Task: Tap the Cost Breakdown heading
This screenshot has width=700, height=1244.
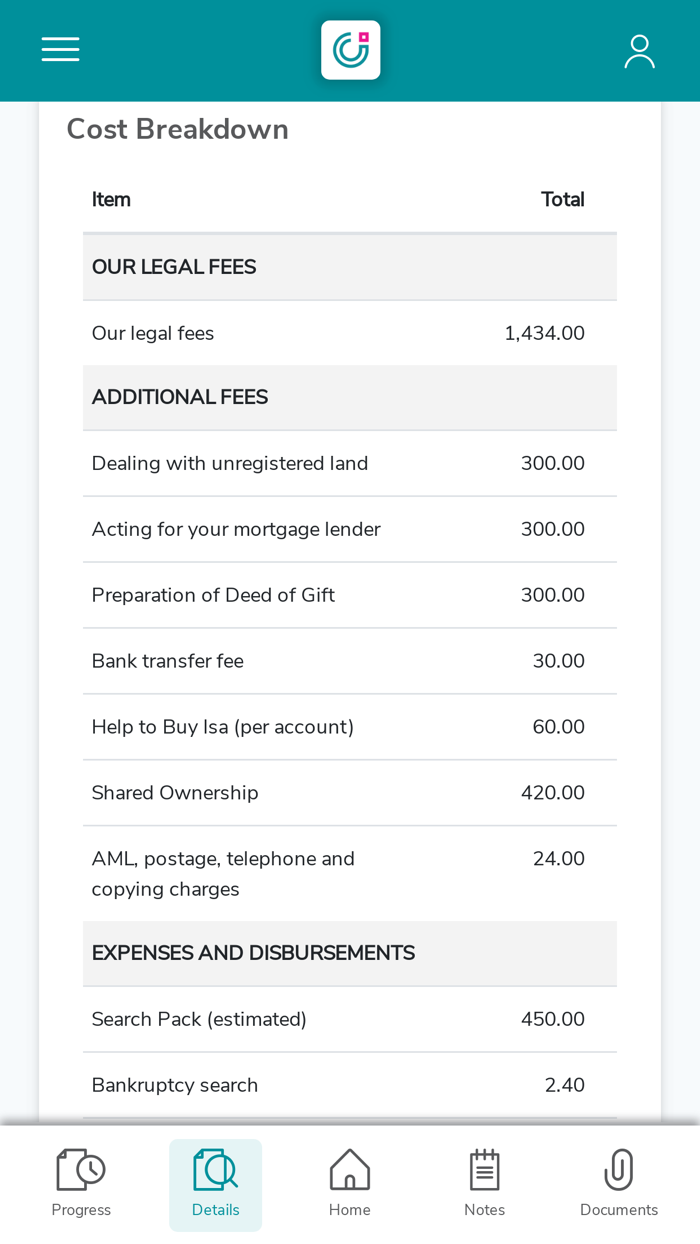Action: pos(177,129)
